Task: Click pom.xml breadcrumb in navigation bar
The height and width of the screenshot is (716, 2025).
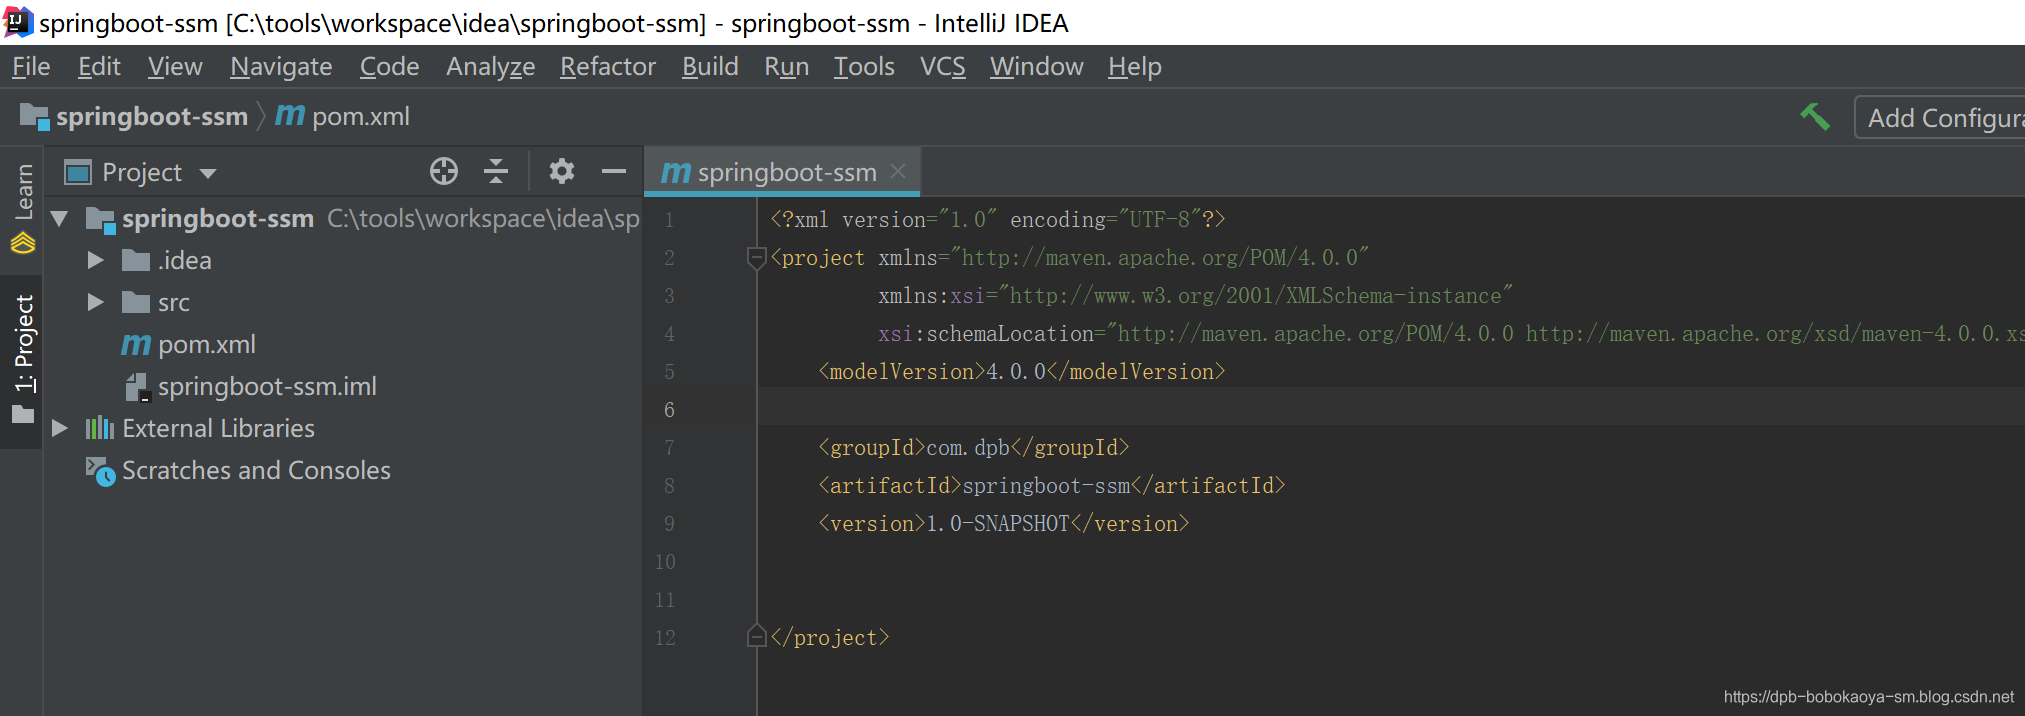Action: 343,117
